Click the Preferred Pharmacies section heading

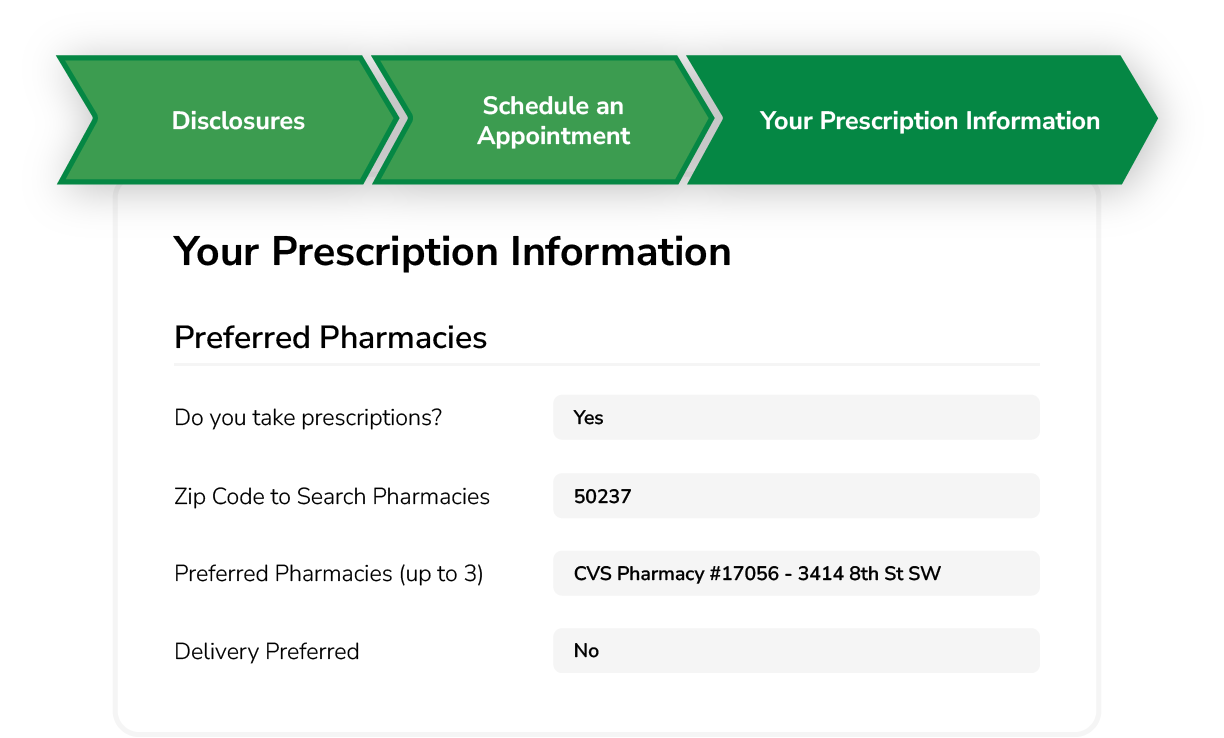point(330,337)
